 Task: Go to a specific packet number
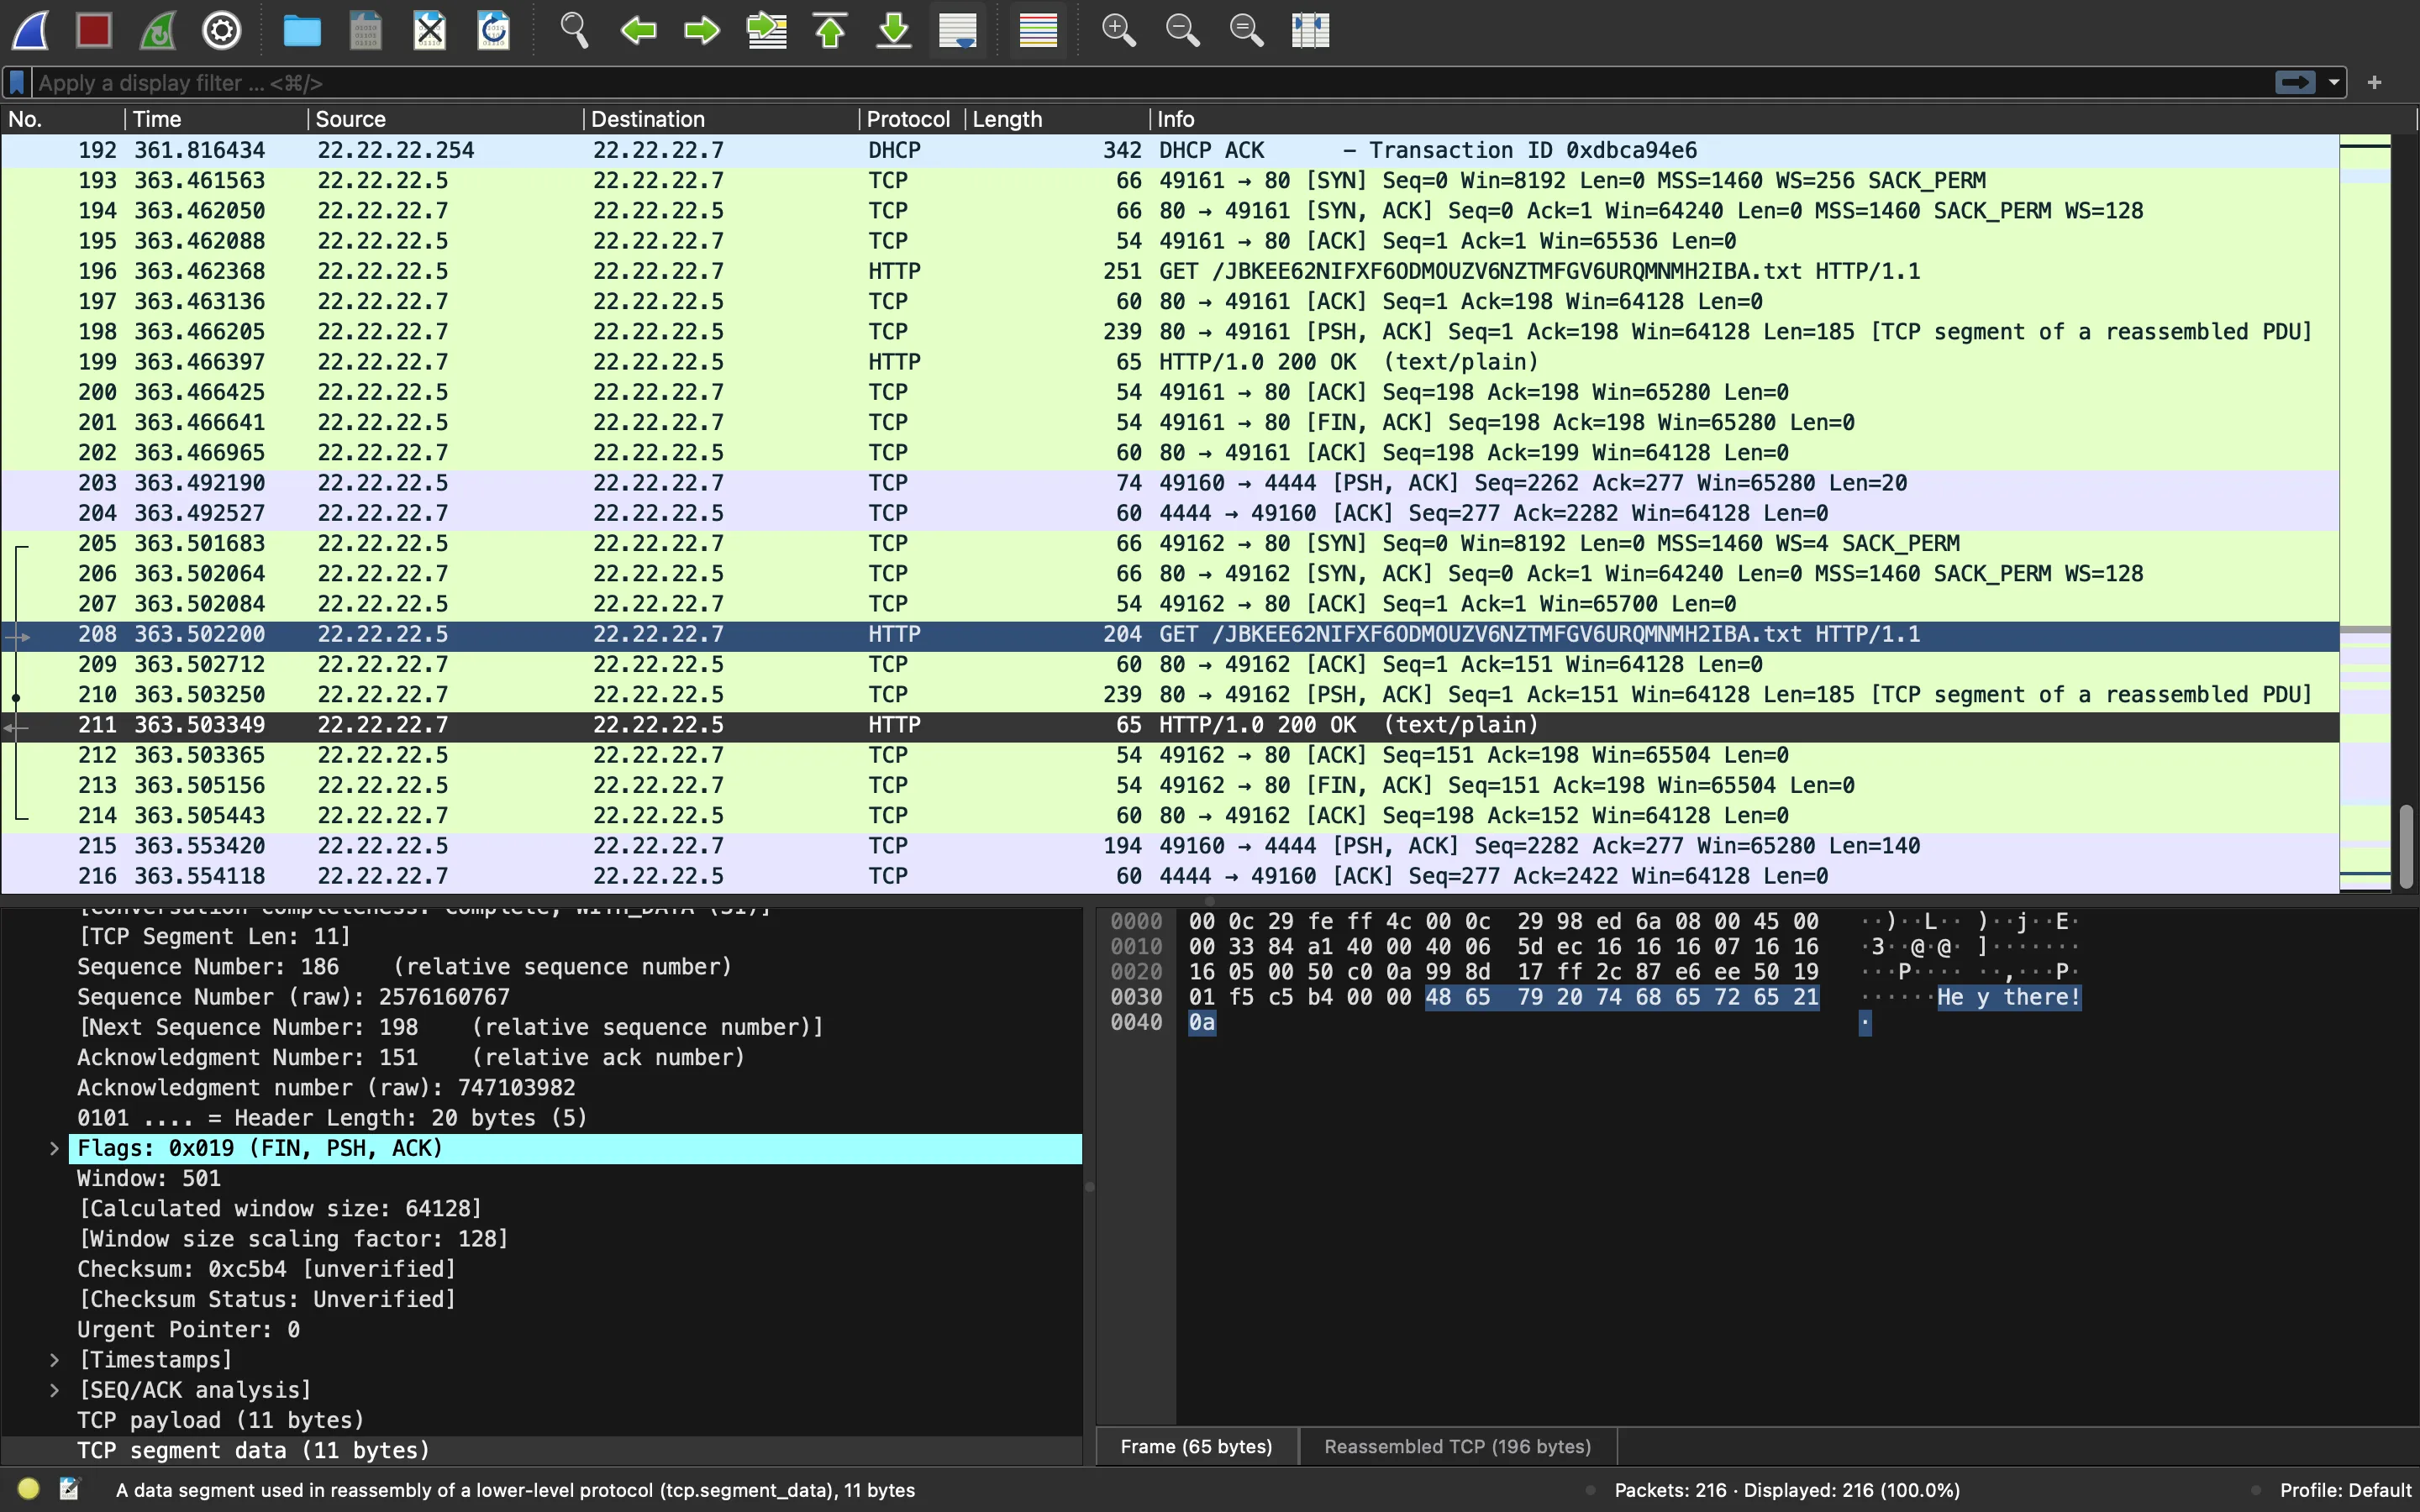pyautogui.click(x=767, y=30)
